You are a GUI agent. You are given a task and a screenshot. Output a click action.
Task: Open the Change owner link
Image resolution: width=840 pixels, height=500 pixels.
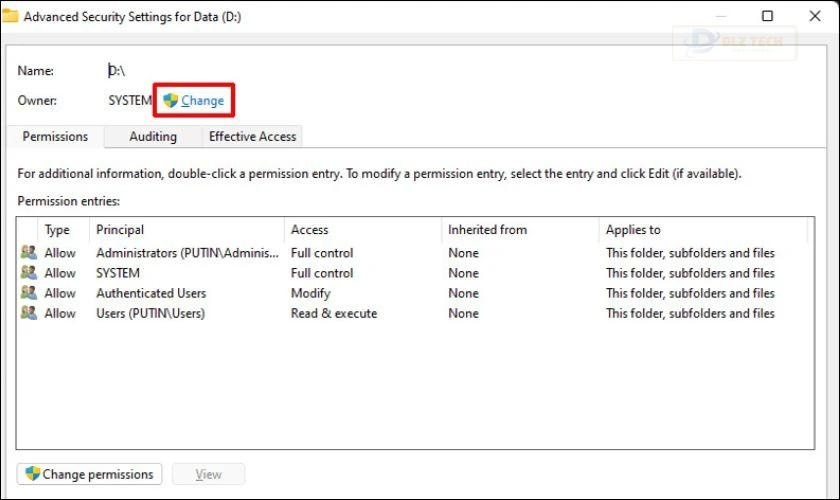pos(202,101)
